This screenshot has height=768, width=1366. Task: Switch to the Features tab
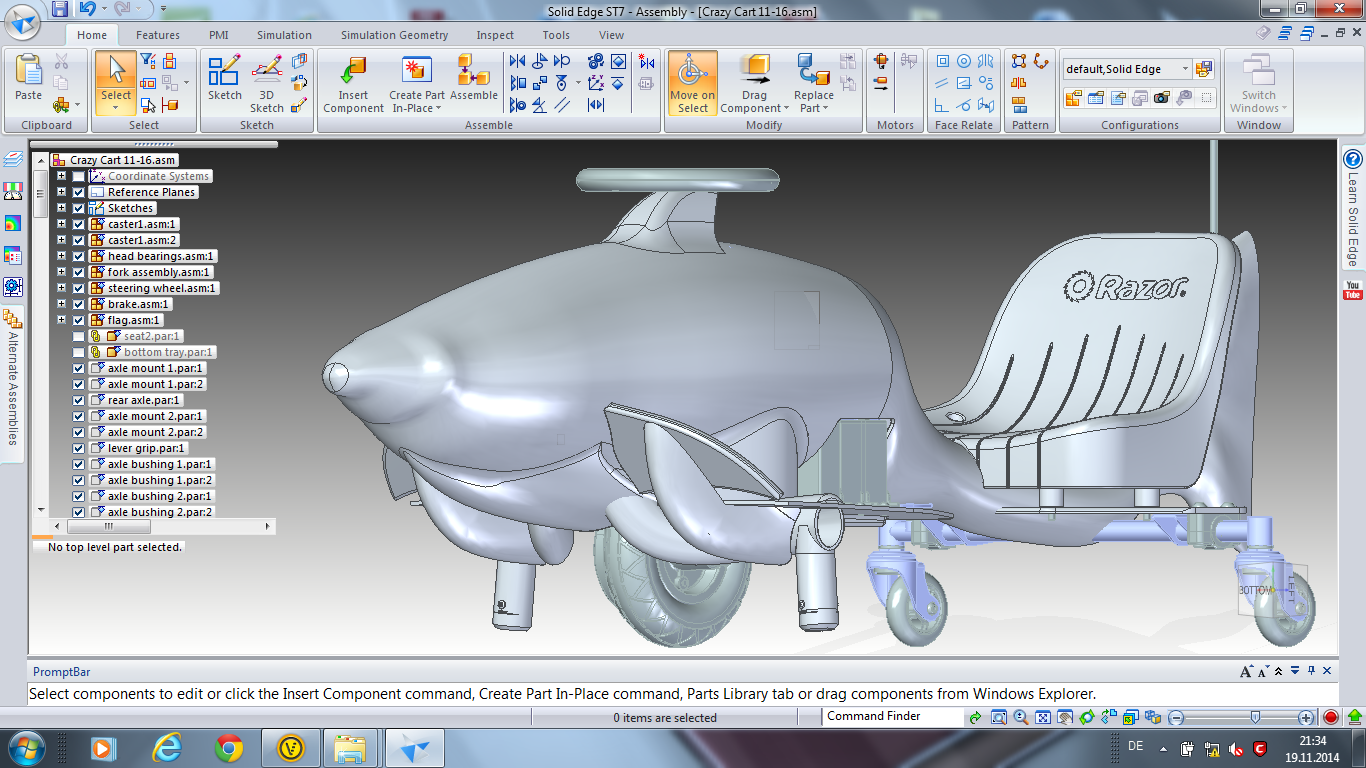coord(158,35)
